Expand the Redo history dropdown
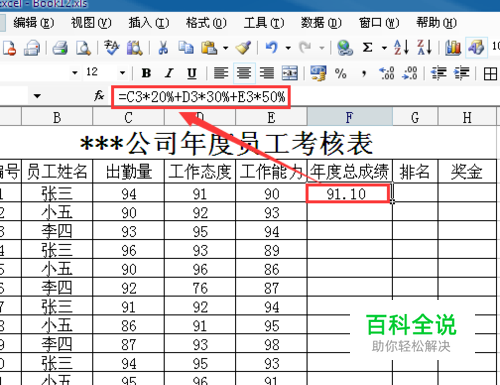The width and height of the screenshot is (500, 385). tap(322, 48)
